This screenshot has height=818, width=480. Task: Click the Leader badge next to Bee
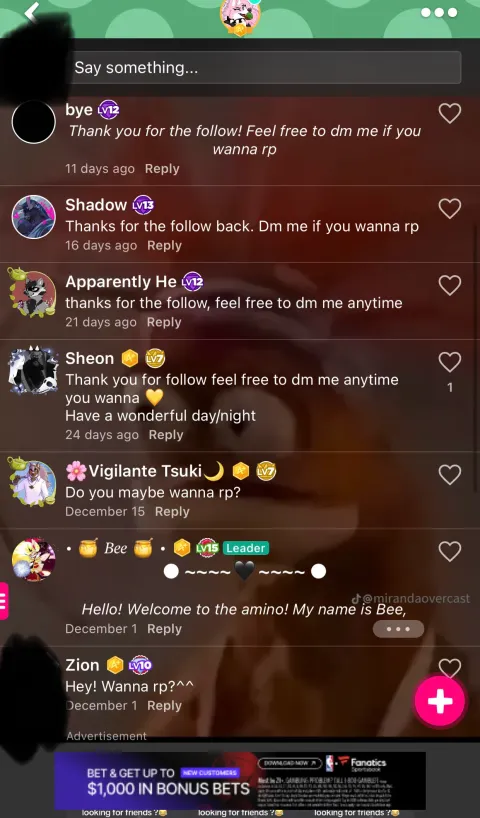pos(246,548)
